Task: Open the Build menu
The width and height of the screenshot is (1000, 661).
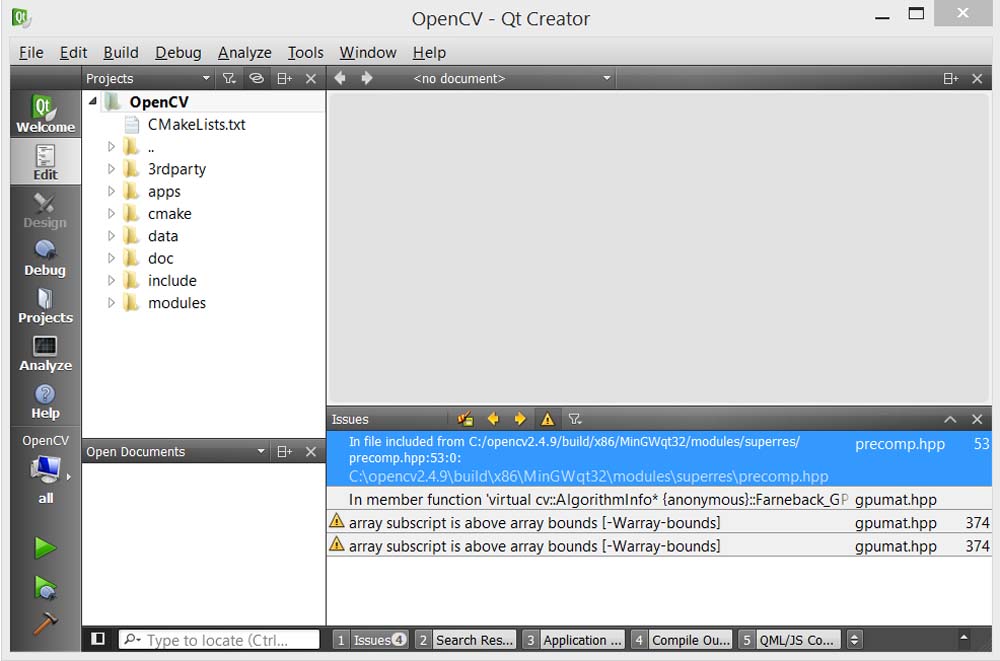Action: click(x=121, y=53)
